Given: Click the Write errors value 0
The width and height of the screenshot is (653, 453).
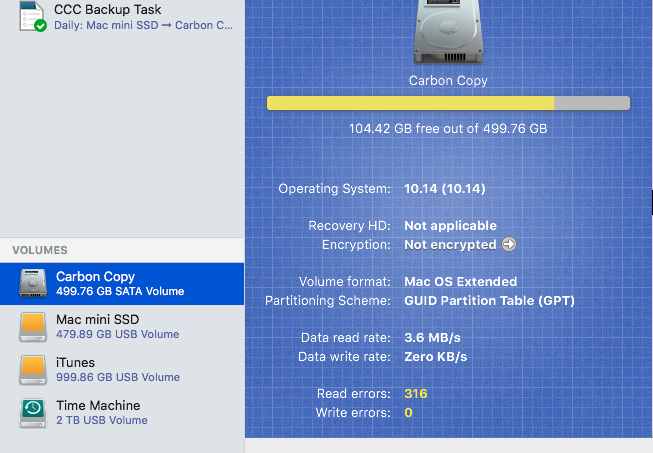Looking at the screenshot, I should (408, 413).
